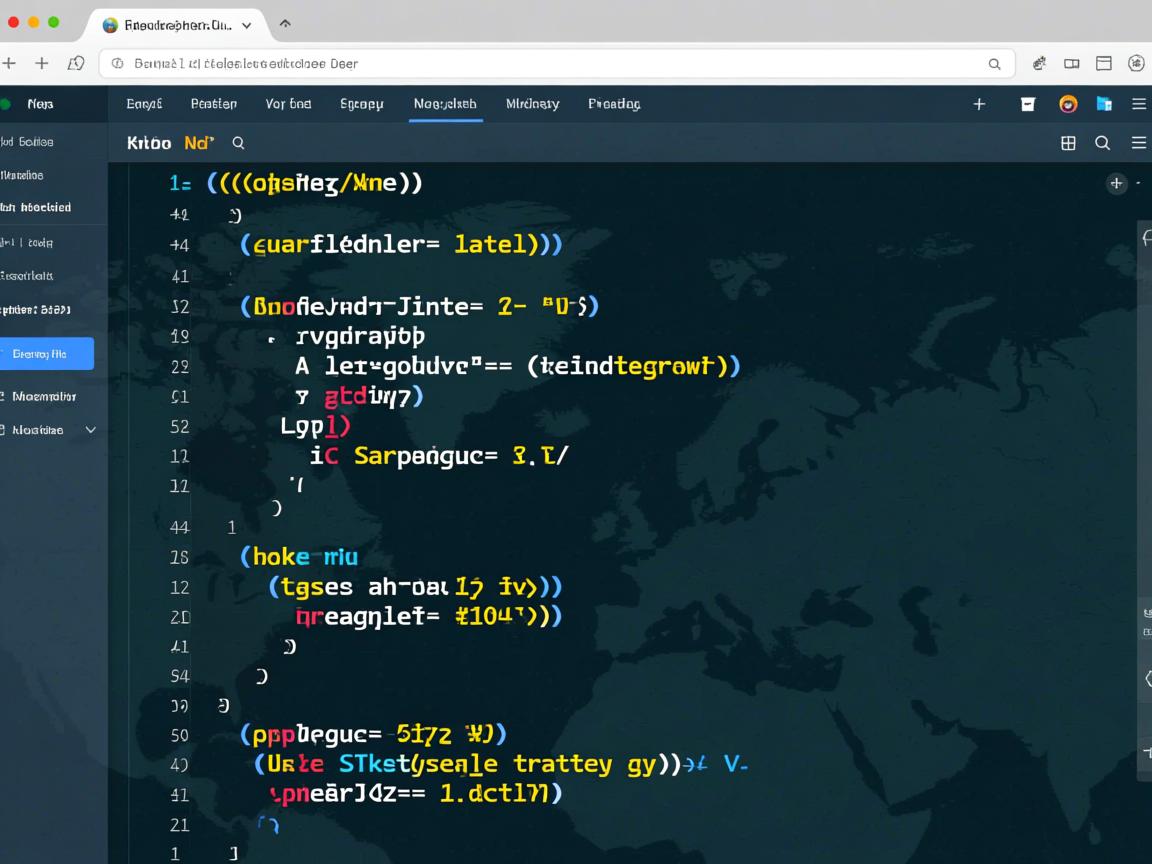Click the browser address bar field
This screenshot has width=1152, height=864.
(550, 63)
